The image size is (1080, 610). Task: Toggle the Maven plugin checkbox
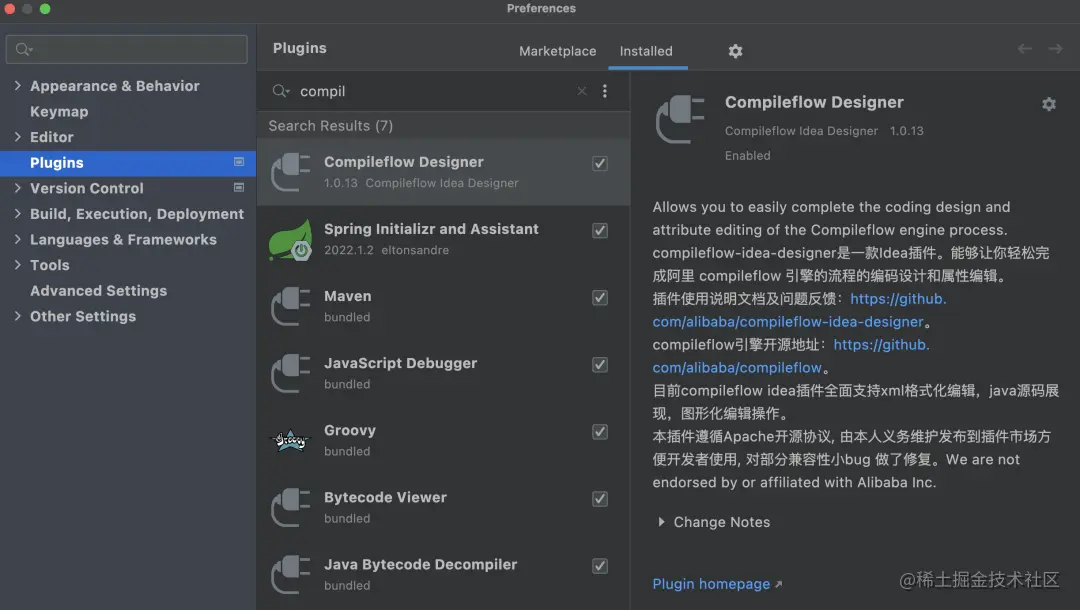600,297
